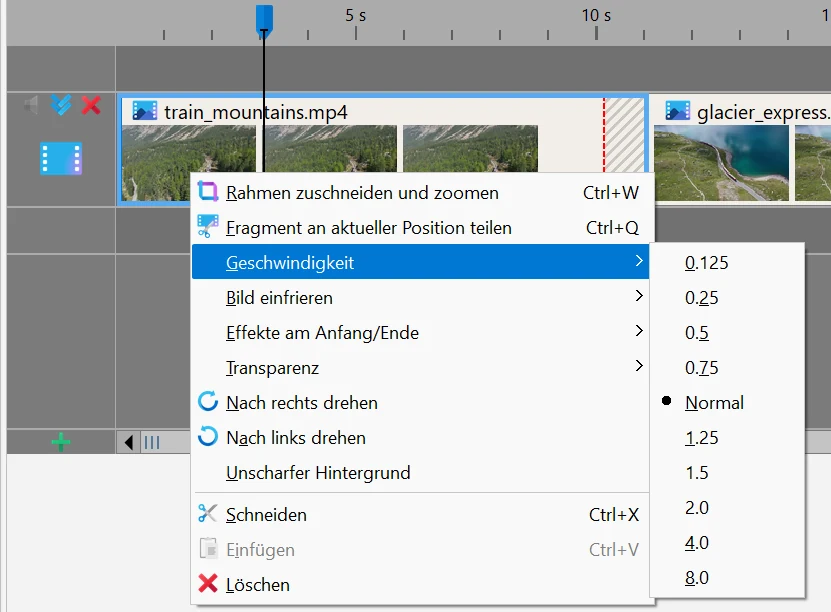Click the blue playhead marker on ruler
The width and height of the screenshot is (831, 612).
coord(264,21)
